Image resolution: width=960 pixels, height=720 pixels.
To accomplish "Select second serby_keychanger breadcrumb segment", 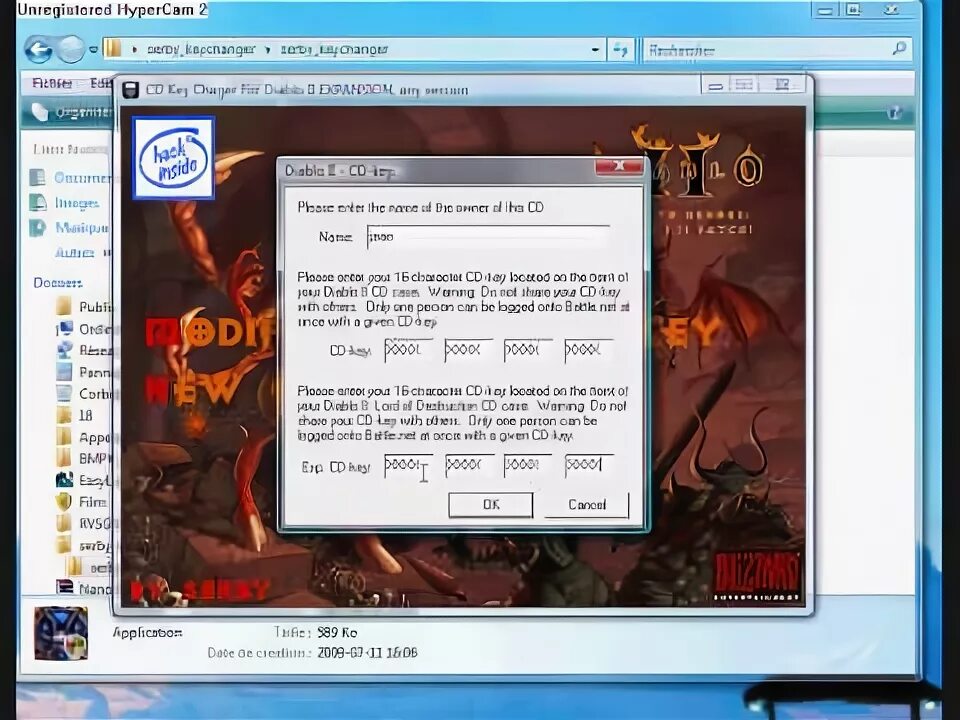I will 334,50.
